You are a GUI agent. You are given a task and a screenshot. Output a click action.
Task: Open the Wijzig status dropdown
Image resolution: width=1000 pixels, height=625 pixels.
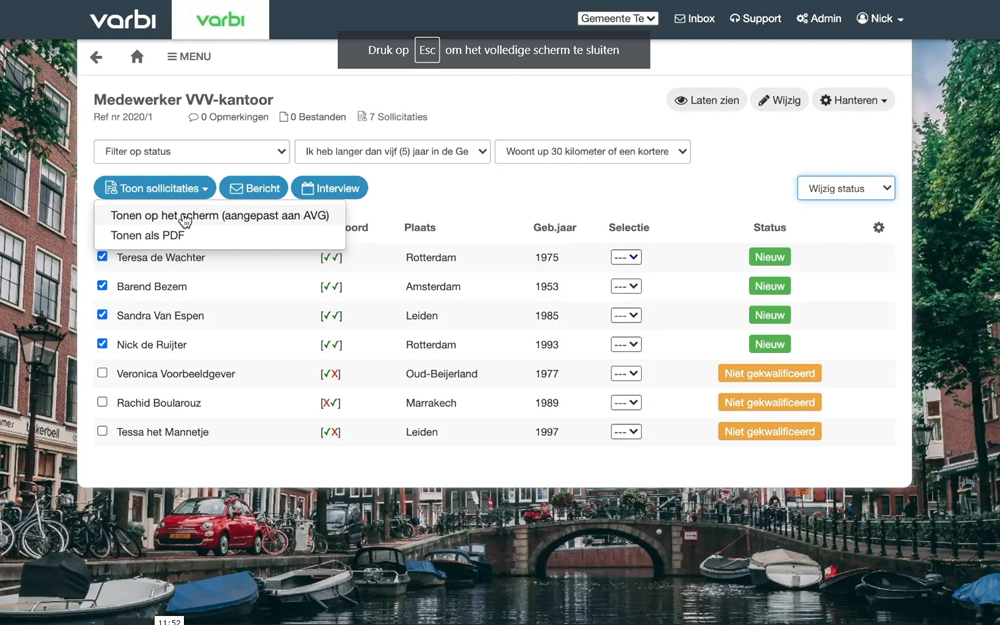pyautogui.click(x=846, y=187)
